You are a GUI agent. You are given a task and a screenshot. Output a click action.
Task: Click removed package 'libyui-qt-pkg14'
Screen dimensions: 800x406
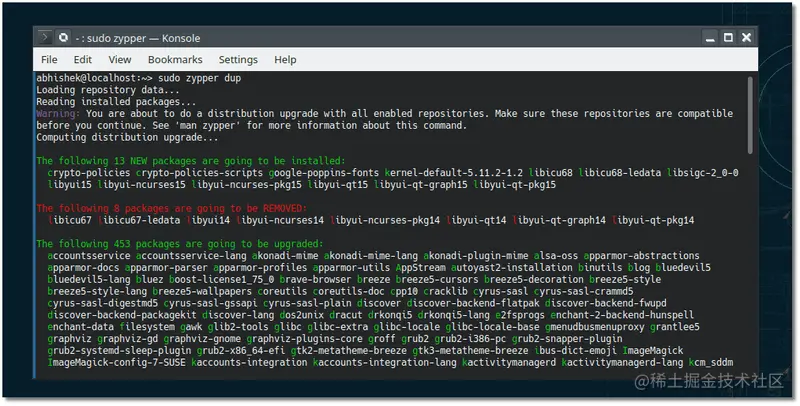tap(653, 220)
